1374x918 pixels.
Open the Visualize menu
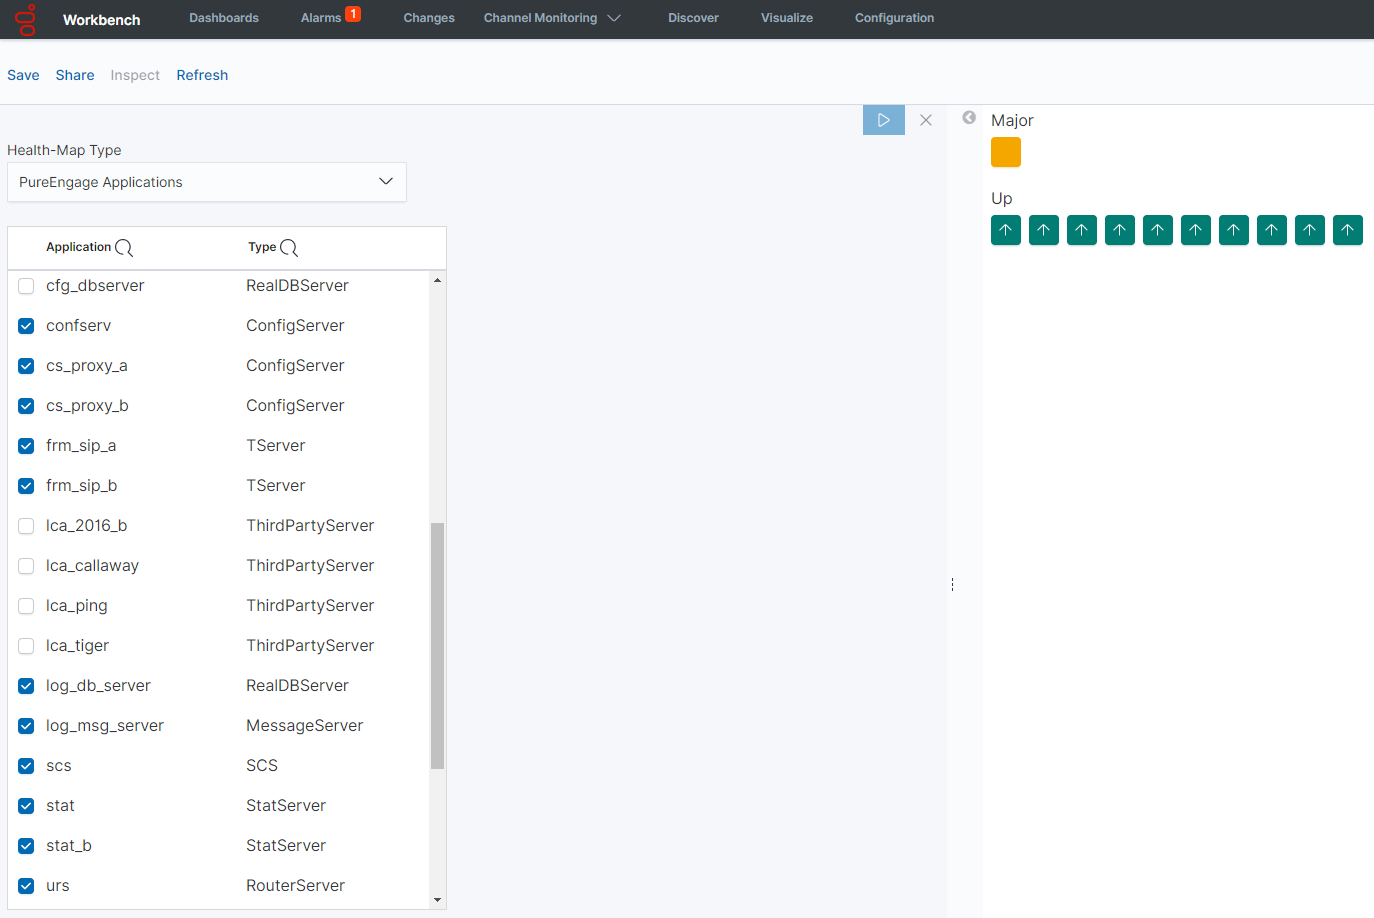point(787,18)
